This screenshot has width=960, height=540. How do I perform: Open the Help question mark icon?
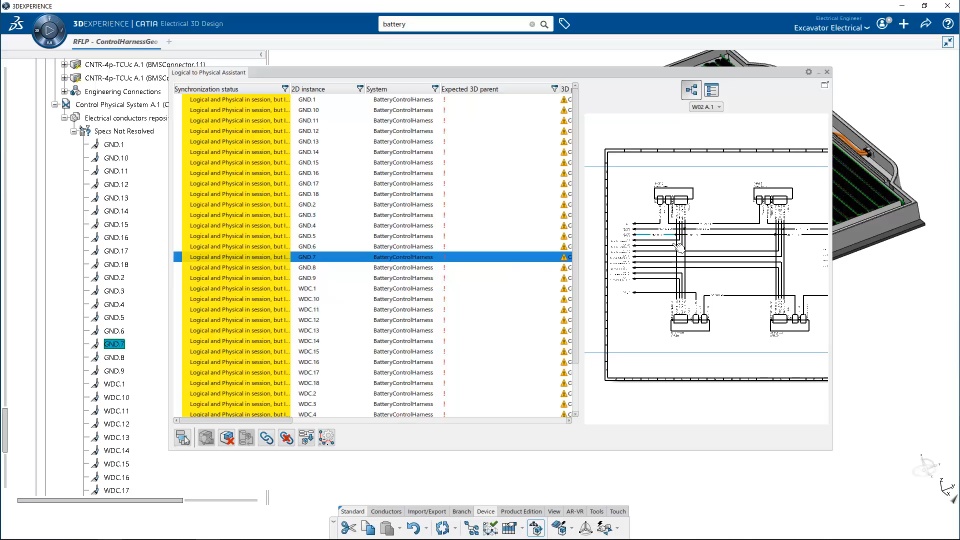(948, 24)
